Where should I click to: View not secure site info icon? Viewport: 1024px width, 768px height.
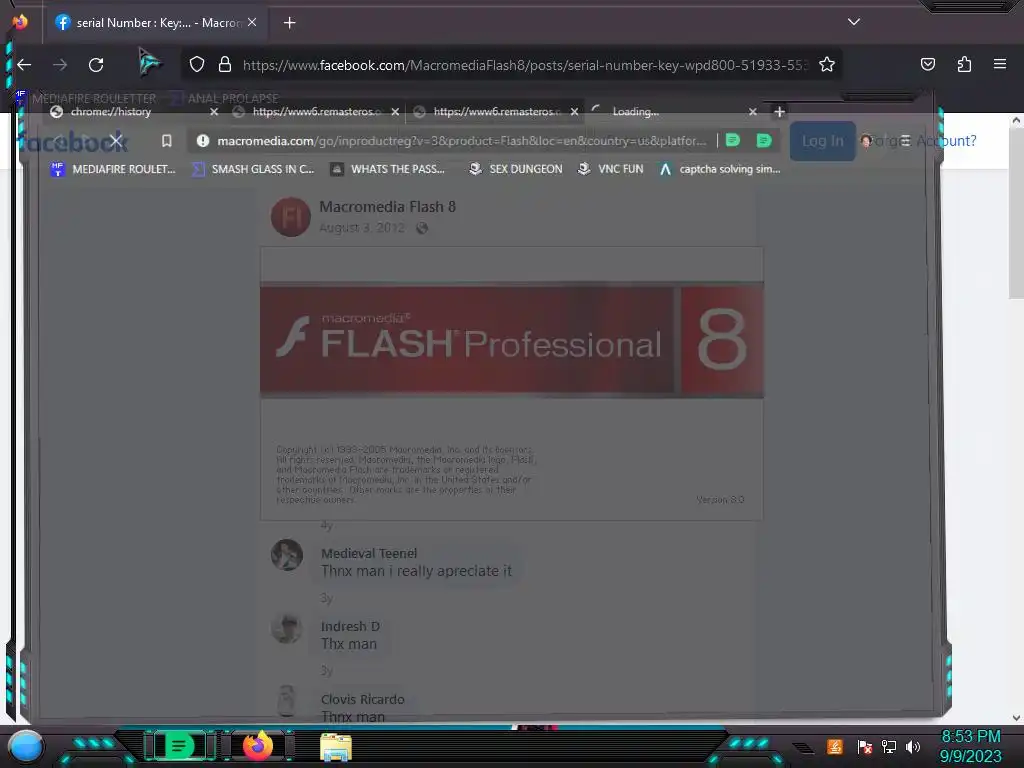pos(203,140)
